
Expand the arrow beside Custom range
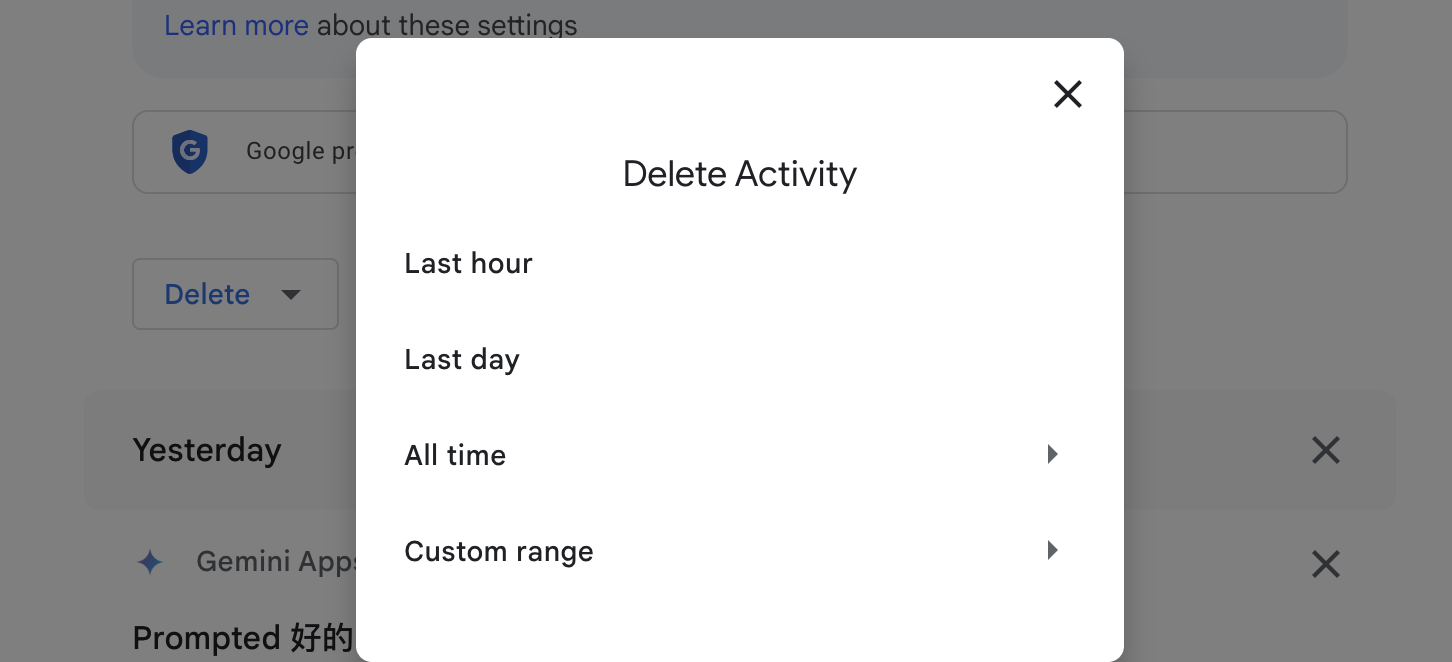tap(1052, 550)
